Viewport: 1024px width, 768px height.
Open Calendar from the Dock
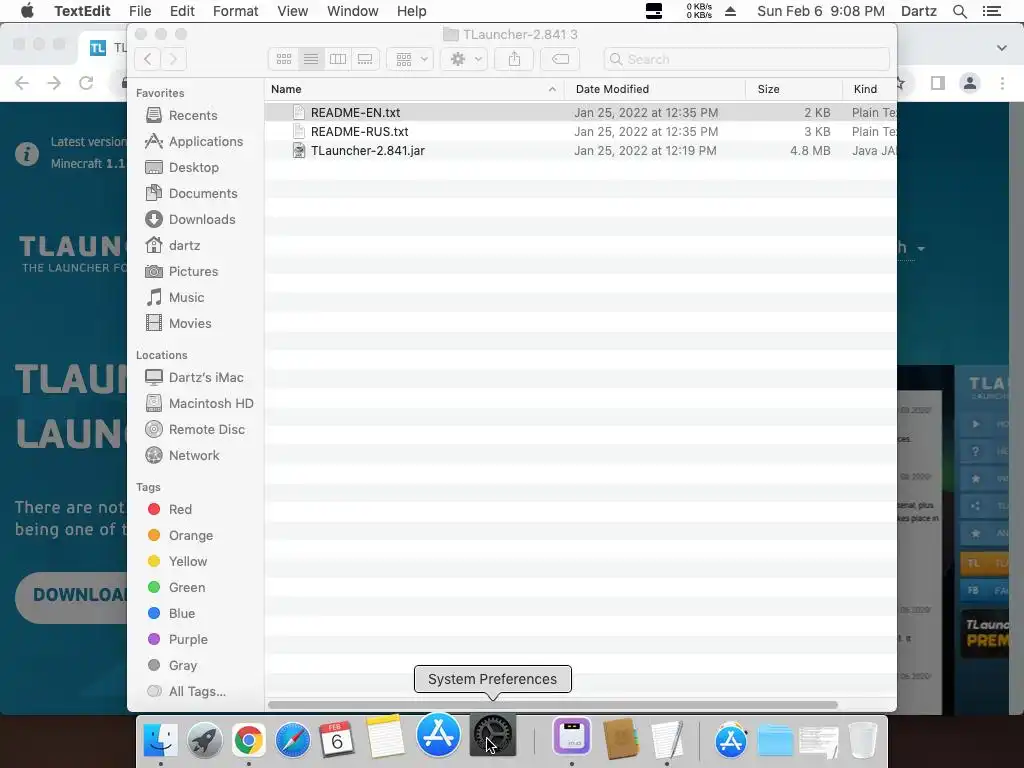(336, 739)
